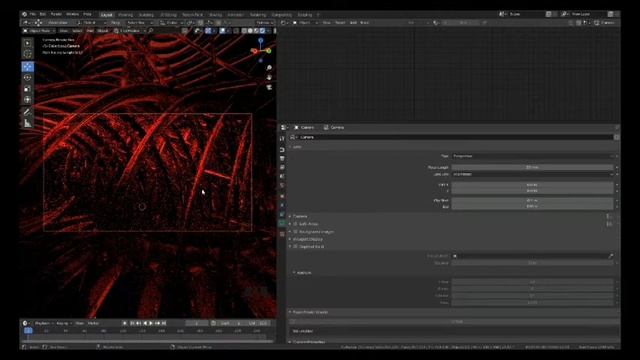Select the 3D Cursor tool
Image resolution: width=640 pixels, height=360 pixels.
coord(27,54)
